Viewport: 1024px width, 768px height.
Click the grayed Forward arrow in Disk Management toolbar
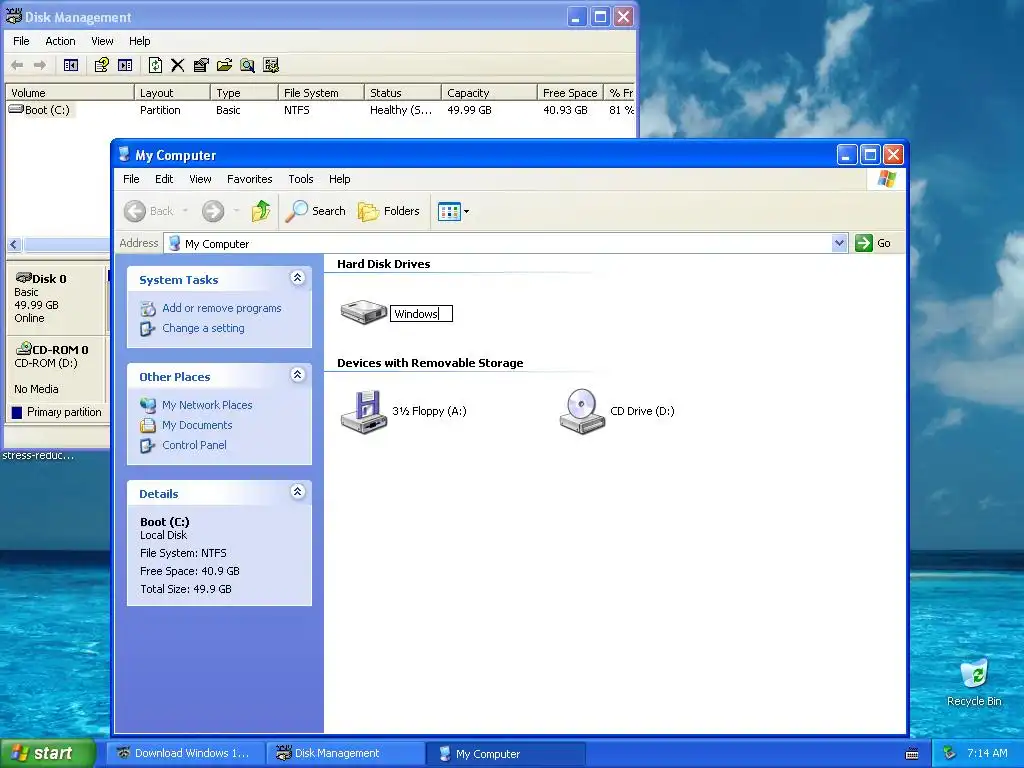pos(40,65)
